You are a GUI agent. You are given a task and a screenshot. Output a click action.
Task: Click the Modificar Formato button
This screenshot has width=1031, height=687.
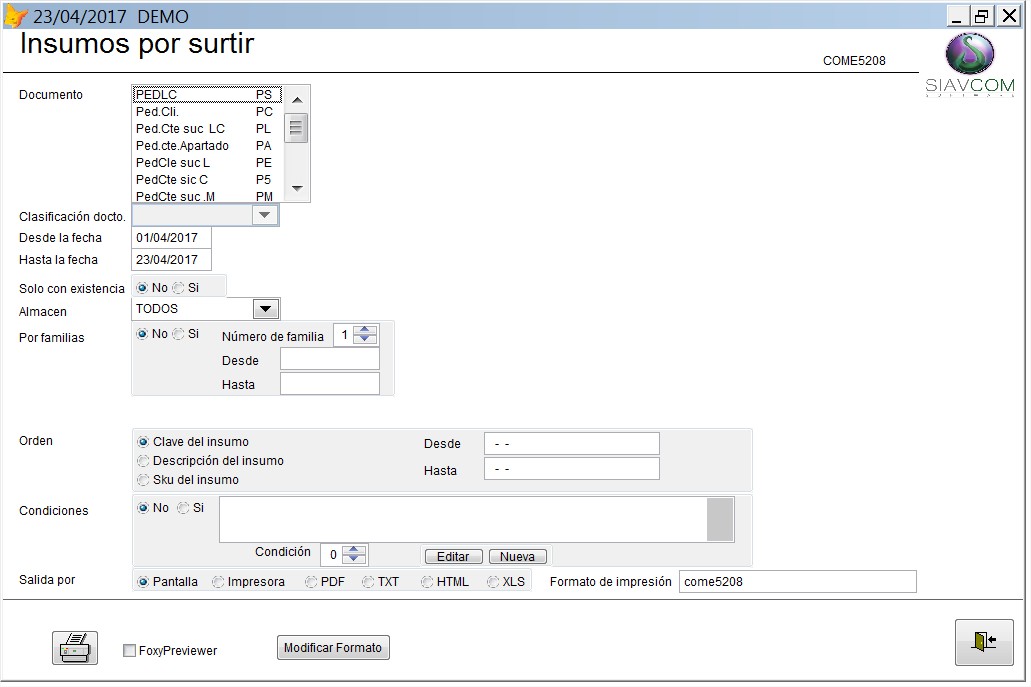pos(333,648)
